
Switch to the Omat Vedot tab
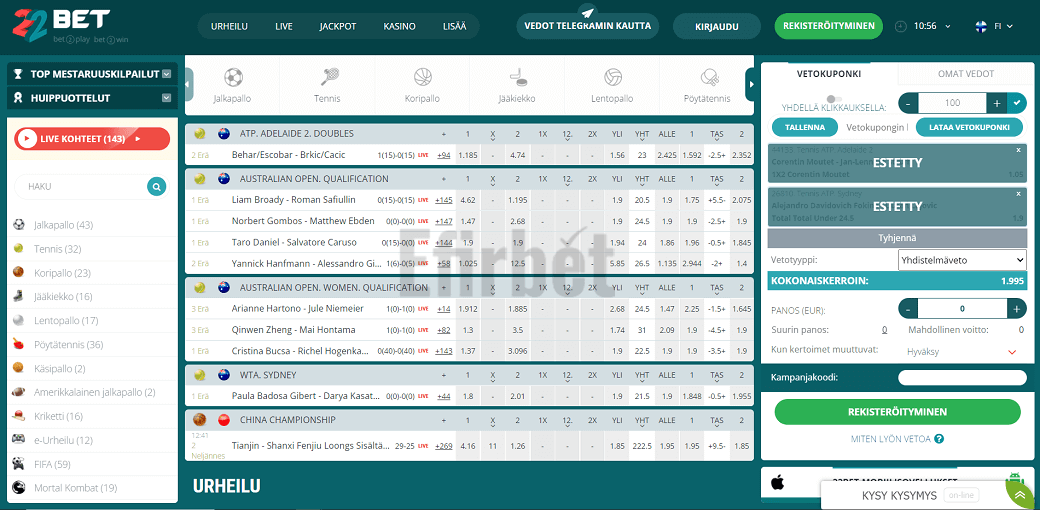(966, 74)
